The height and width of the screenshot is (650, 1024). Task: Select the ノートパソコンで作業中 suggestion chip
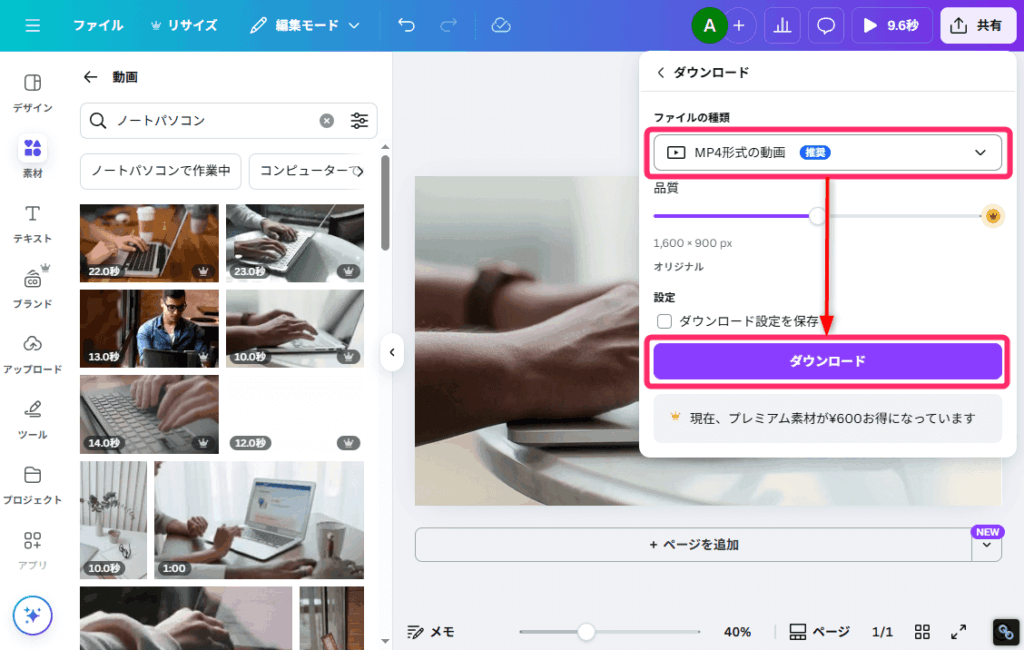coord(161,171)
